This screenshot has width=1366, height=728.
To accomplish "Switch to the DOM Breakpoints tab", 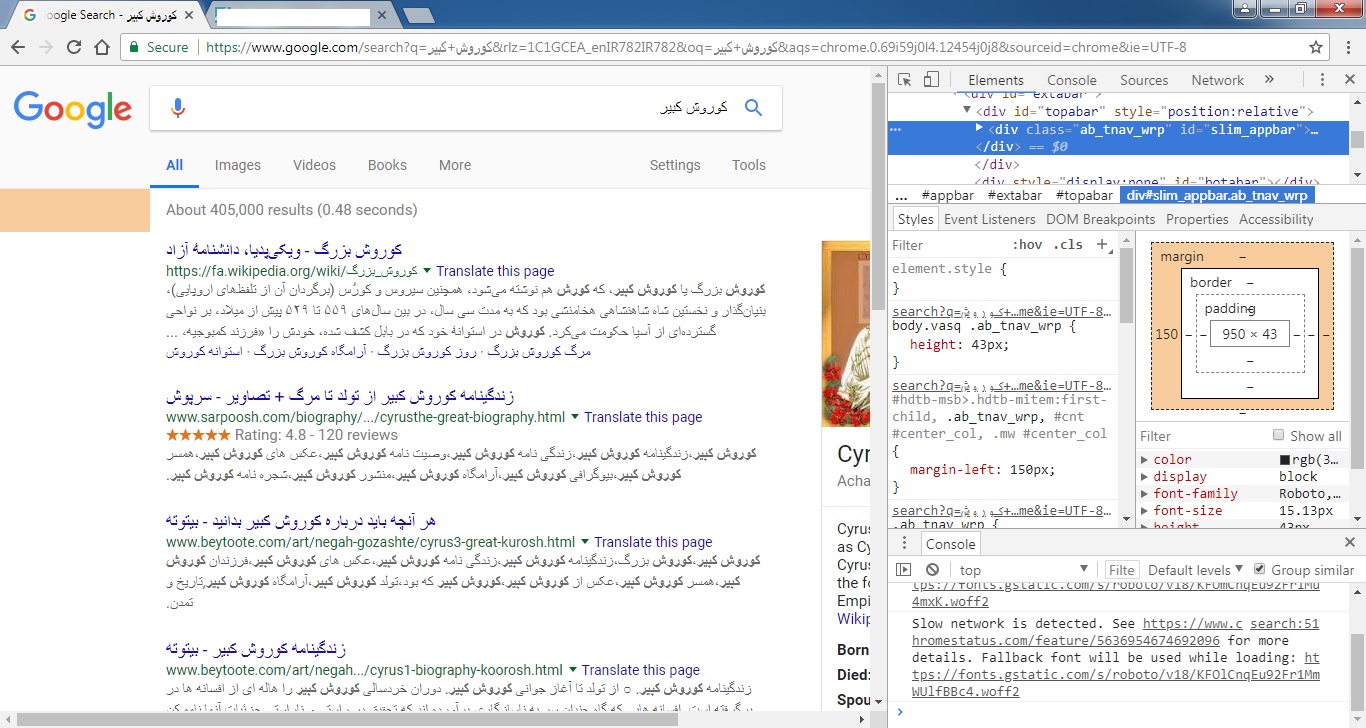I will click(1100, 219).
